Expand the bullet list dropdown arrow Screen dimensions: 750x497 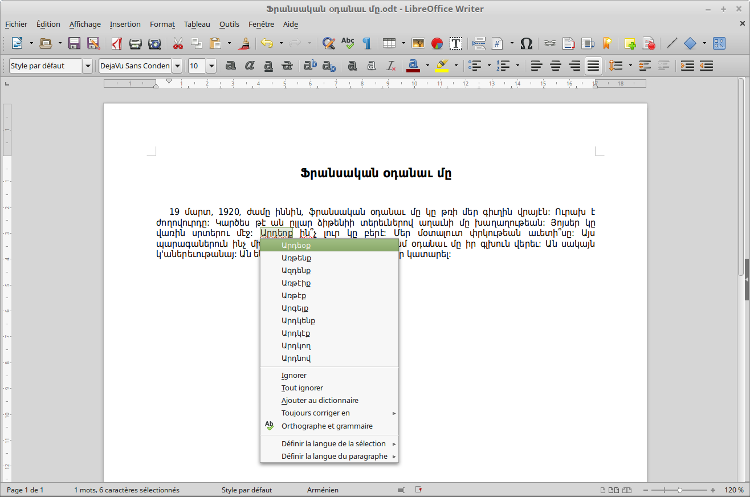click(x=489, y=66)
